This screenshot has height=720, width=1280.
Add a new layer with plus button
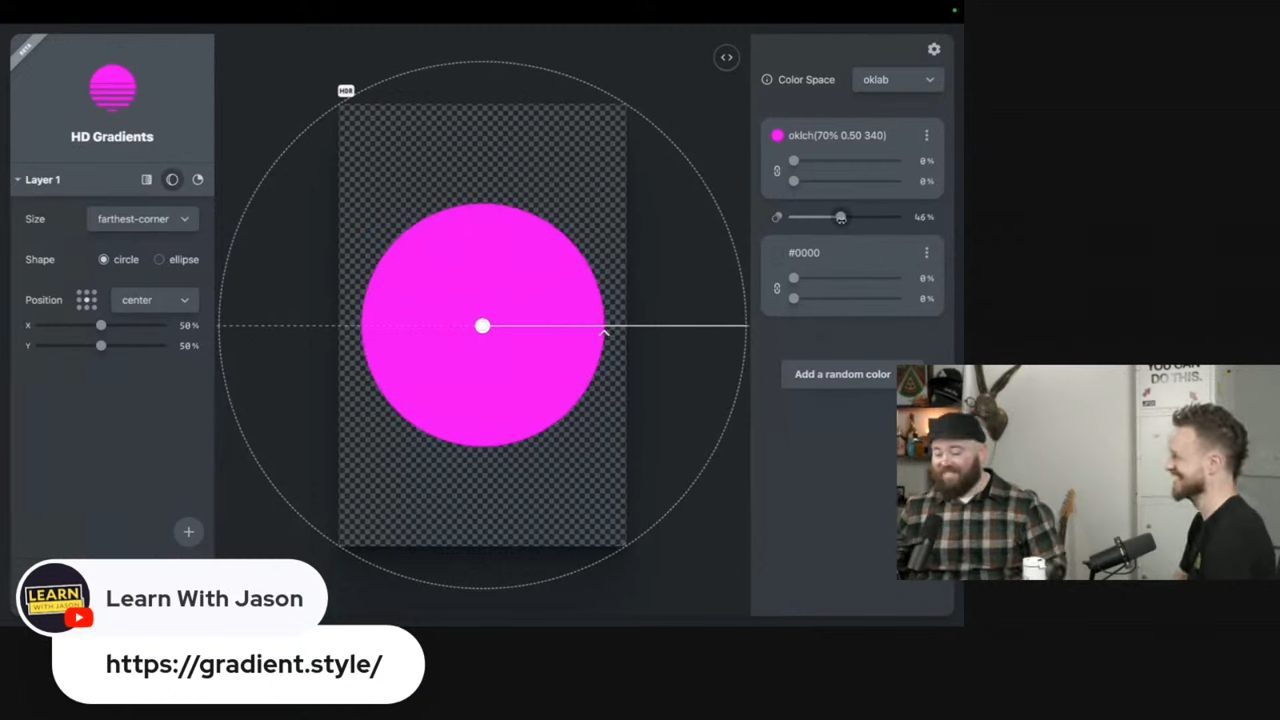(x=189, y=532)
